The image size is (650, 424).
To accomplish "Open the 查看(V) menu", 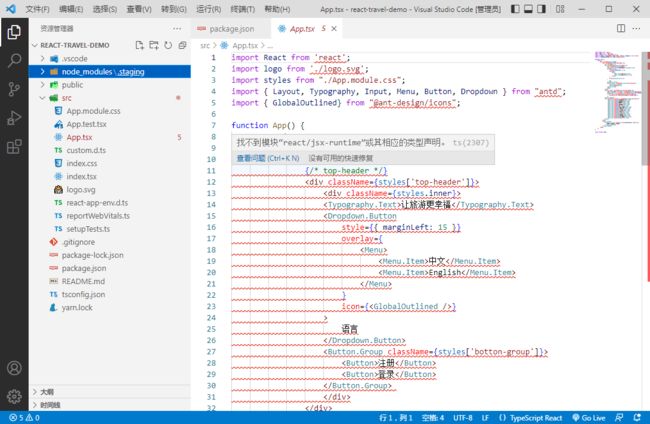I will click(139, 9).
